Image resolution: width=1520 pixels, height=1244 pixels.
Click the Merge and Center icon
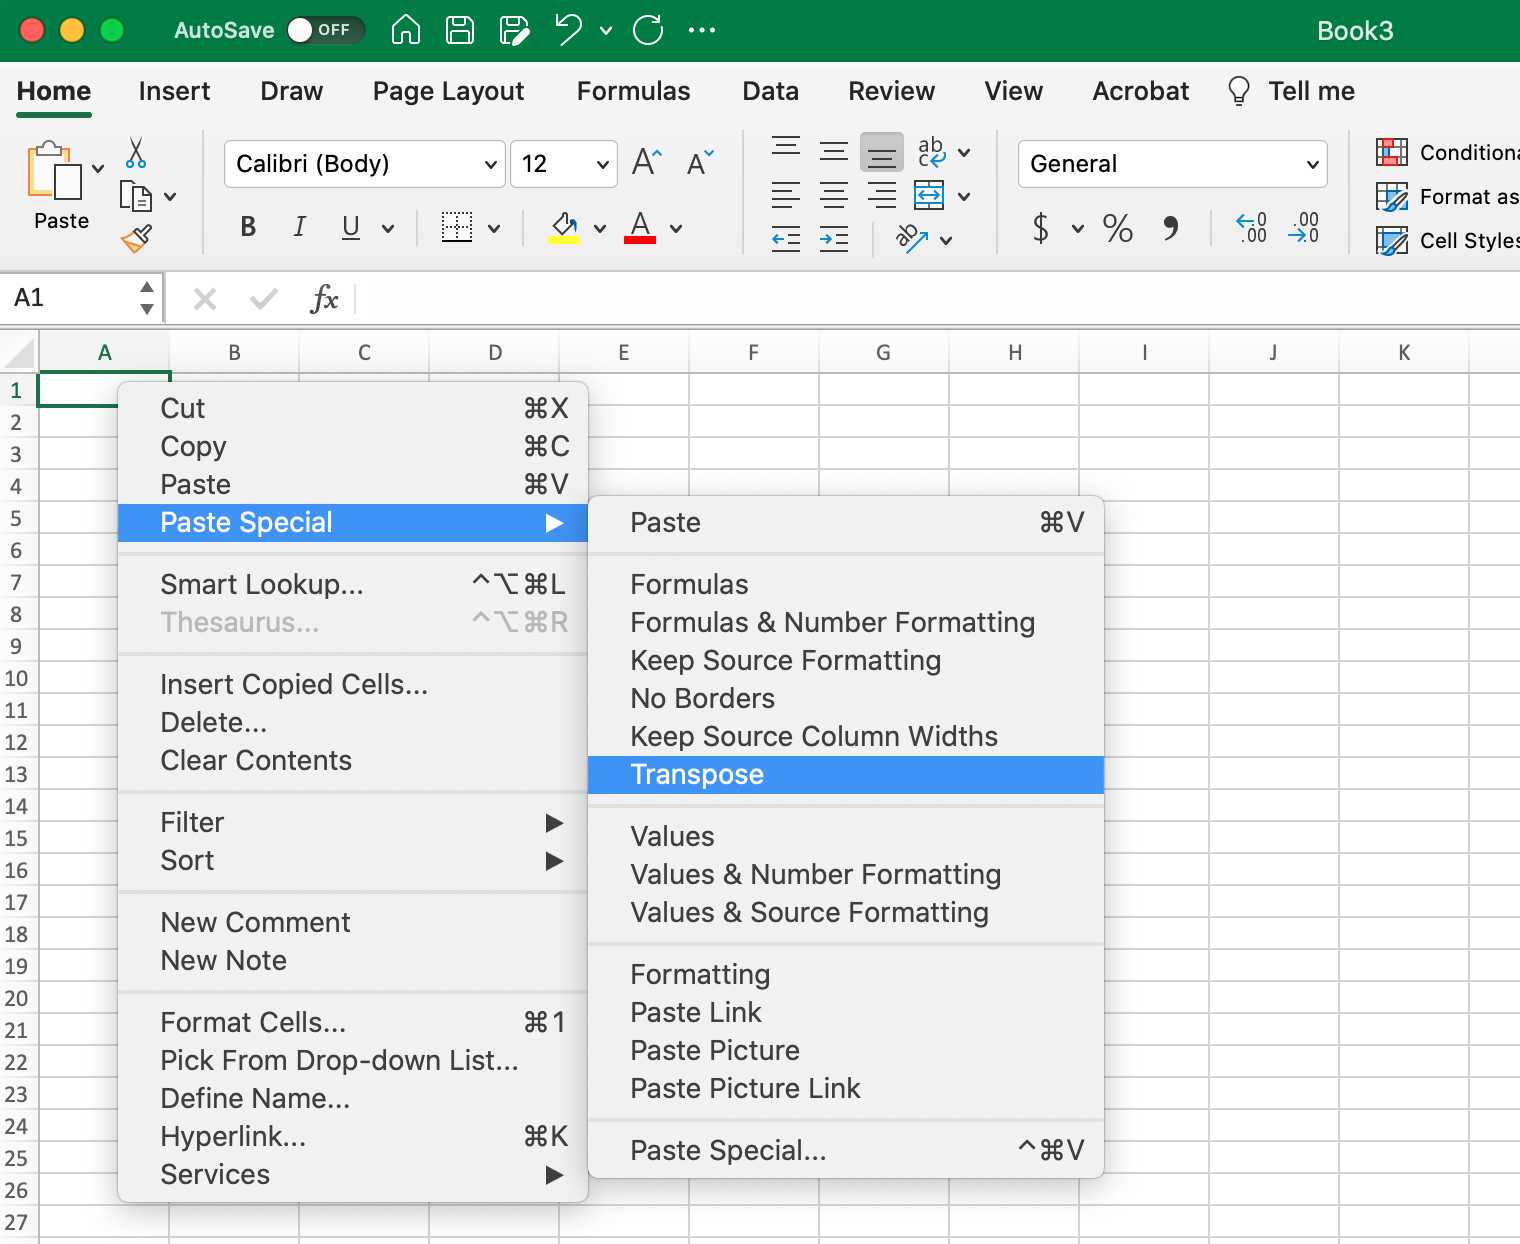click(x=929, y=195)
